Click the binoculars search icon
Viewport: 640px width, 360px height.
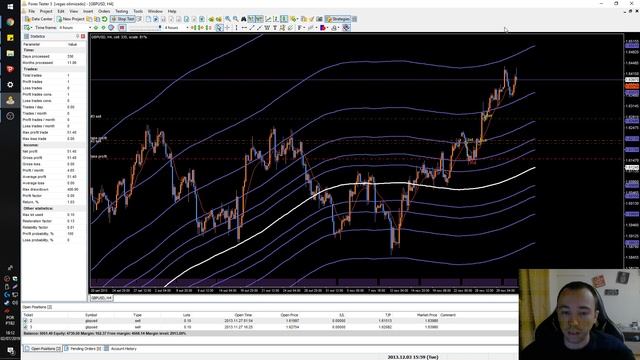244,19
